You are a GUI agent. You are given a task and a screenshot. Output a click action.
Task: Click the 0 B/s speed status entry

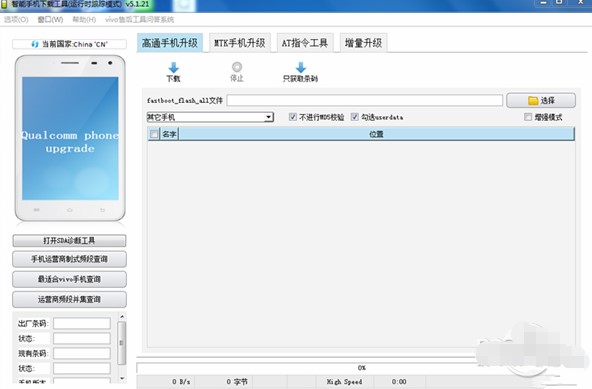tap(181, 382)
